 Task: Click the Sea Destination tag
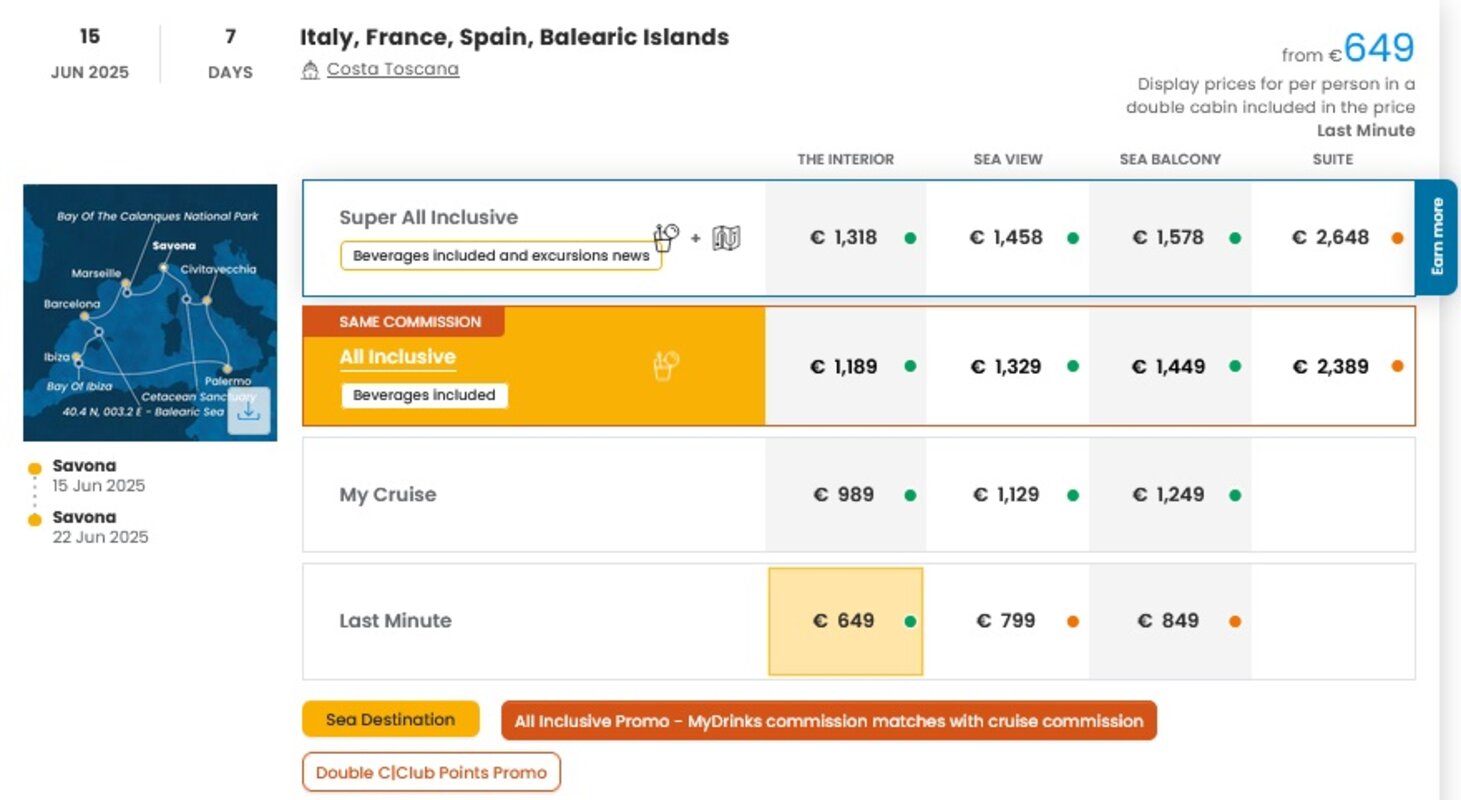[x=390, y=719]
